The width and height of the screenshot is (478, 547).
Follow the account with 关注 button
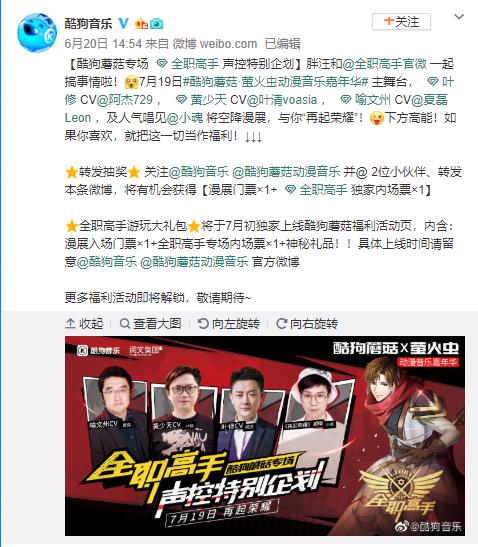point(401,22)
